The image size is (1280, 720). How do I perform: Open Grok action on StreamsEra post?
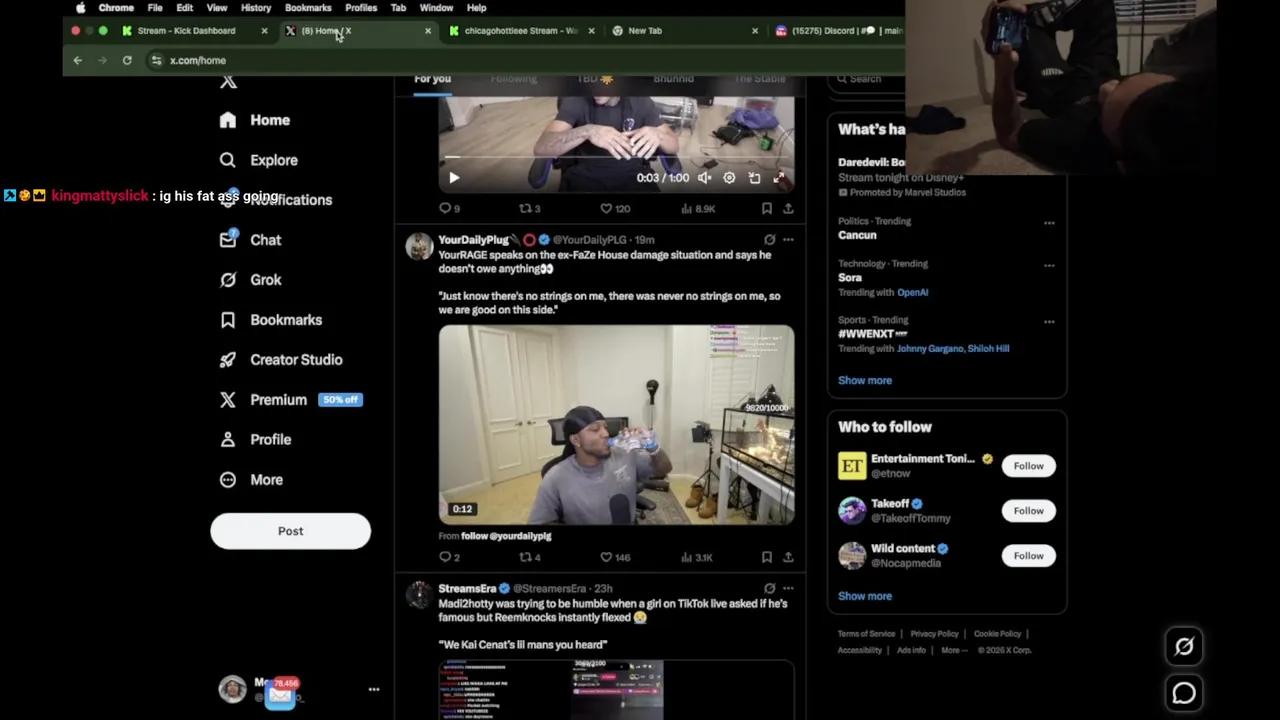[x=769, y=589]
